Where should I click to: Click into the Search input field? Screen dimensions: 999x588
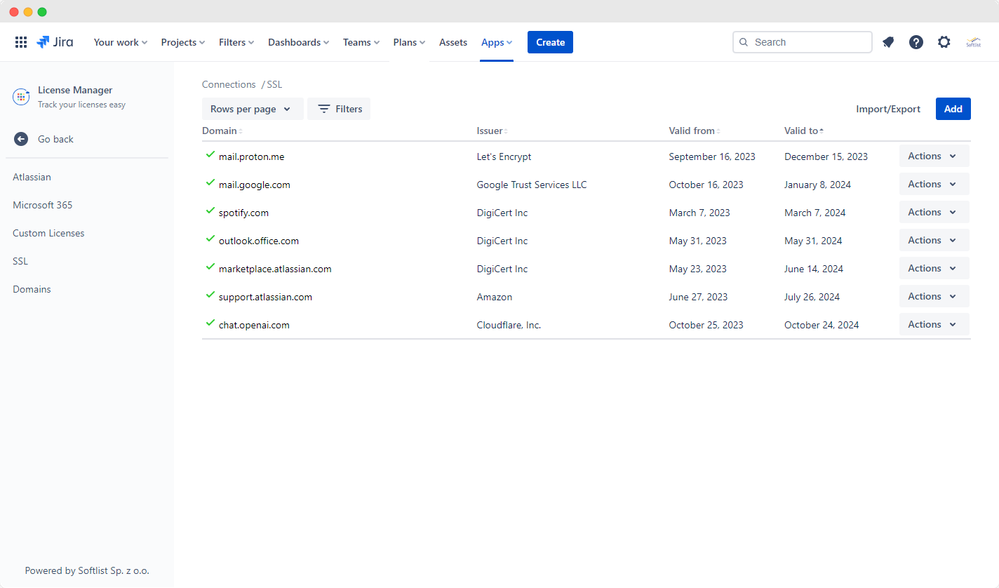[802, 42]
